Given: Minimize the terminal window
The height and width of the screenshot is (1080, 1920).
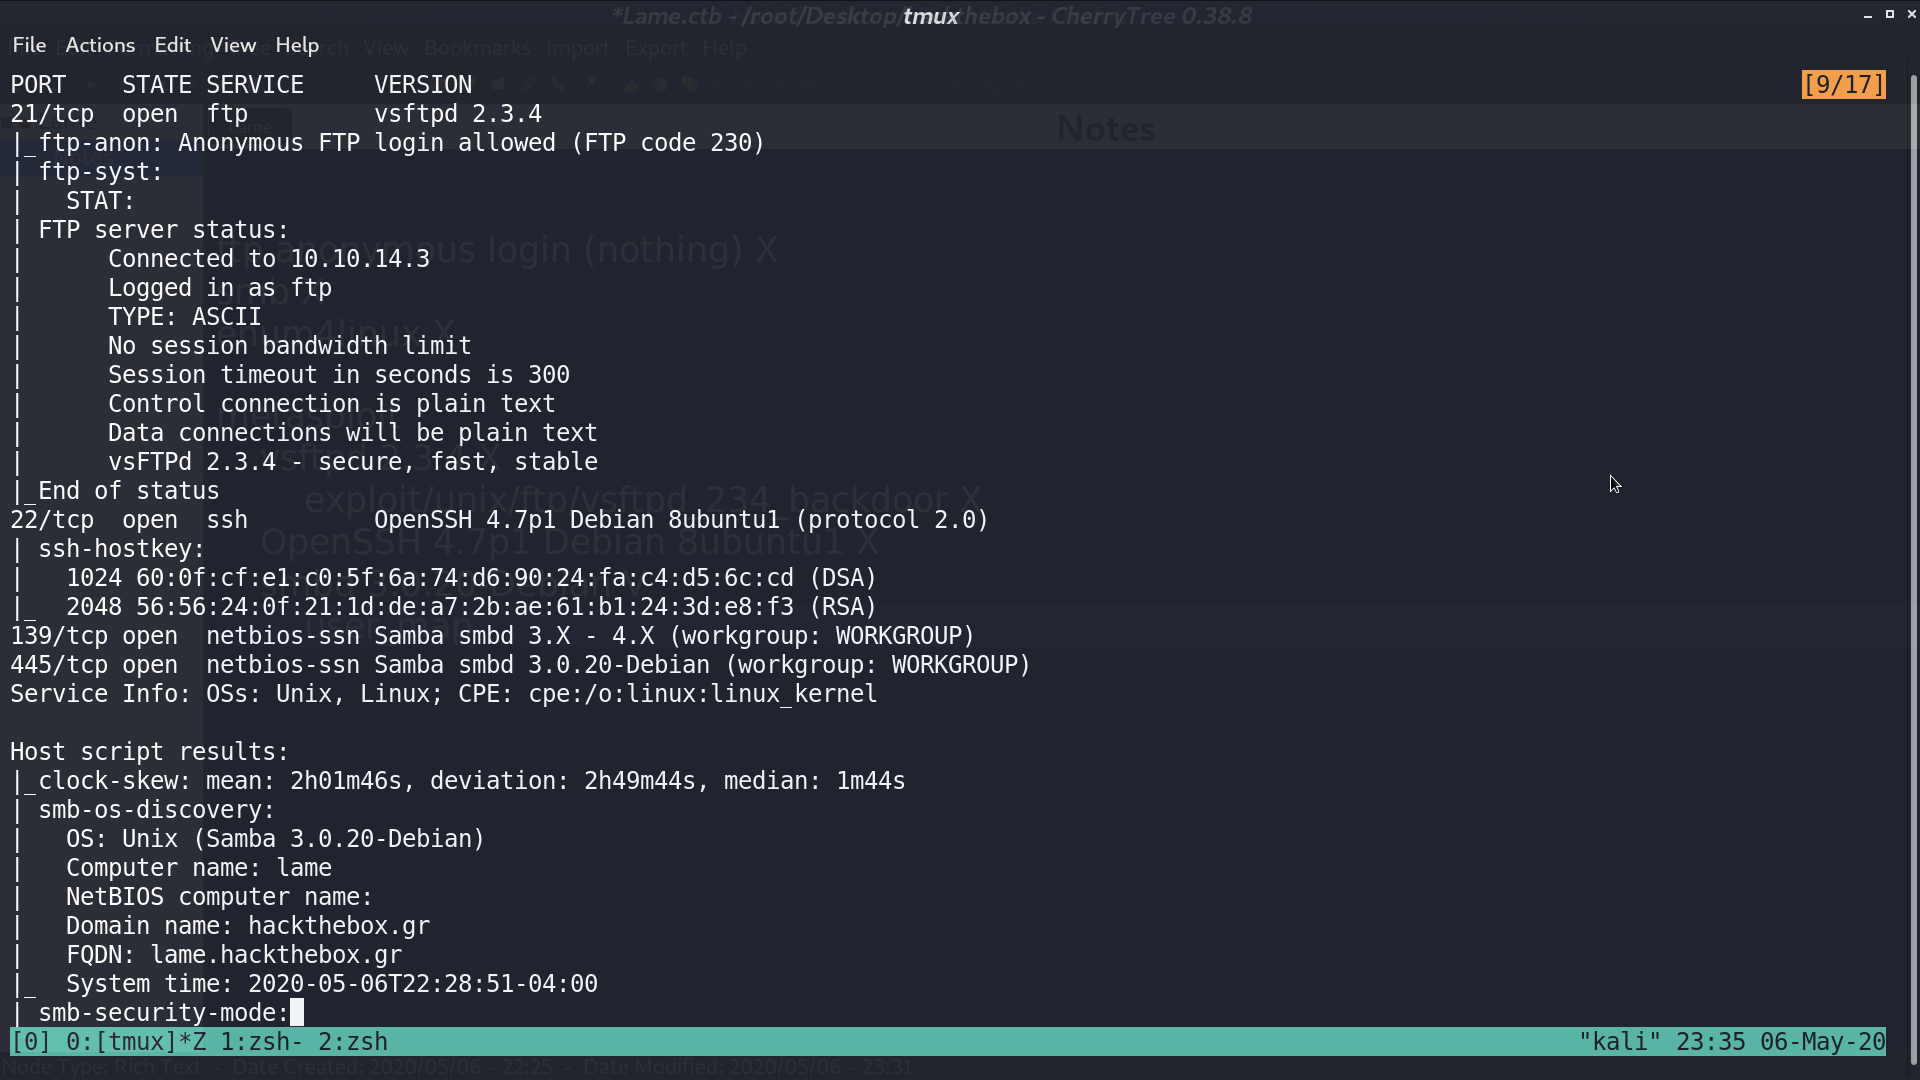Looking at the screenshot, I should (x=1868, y=15).
